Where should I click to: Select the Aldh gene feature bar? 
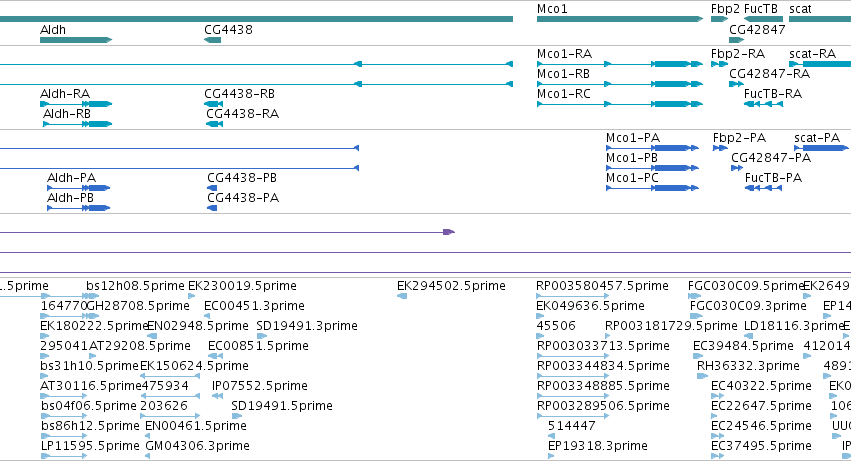[76, 40]
